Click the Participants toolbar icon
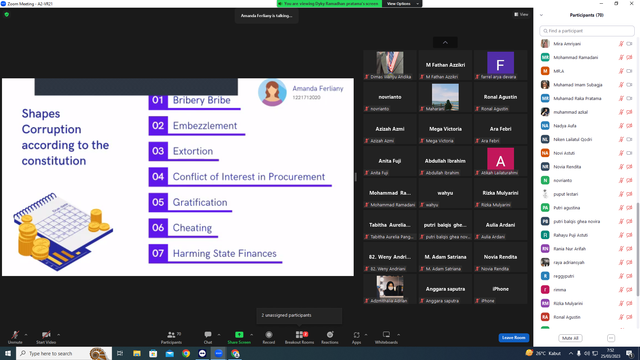The height and width of the screenshot is (360, 640). tap(171, 336)
